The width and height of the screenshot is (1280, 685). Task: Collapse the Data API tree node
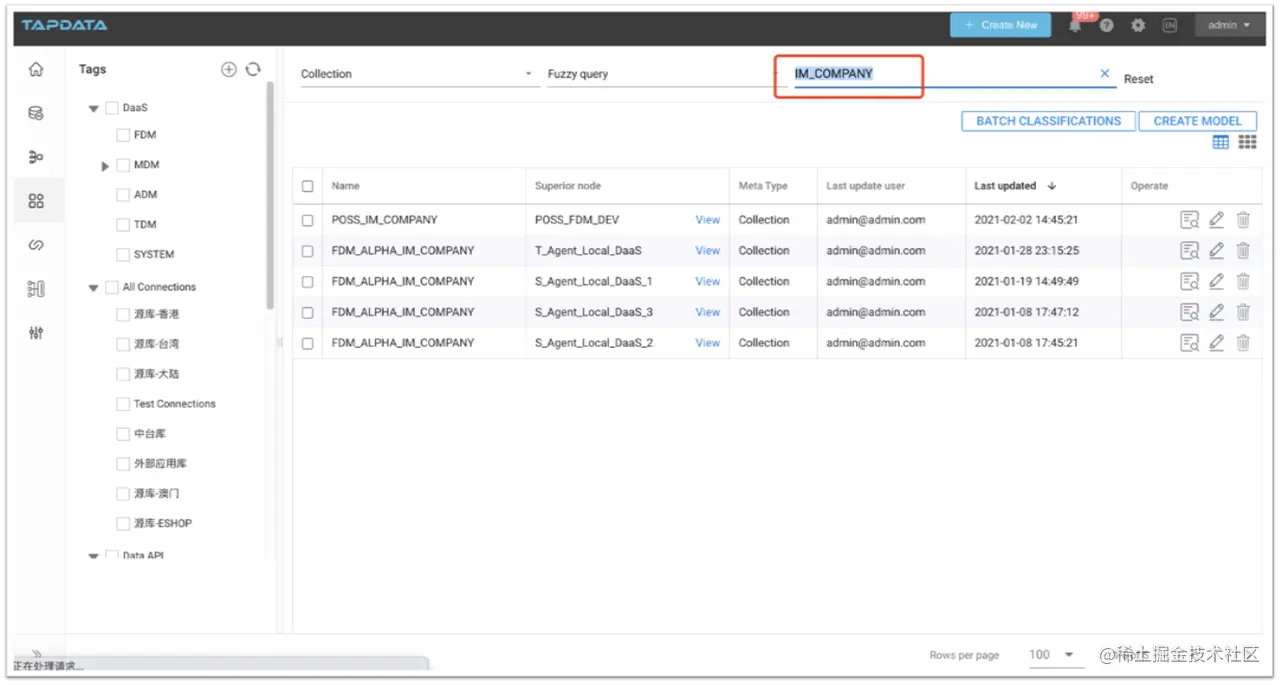tap(94, 556)
